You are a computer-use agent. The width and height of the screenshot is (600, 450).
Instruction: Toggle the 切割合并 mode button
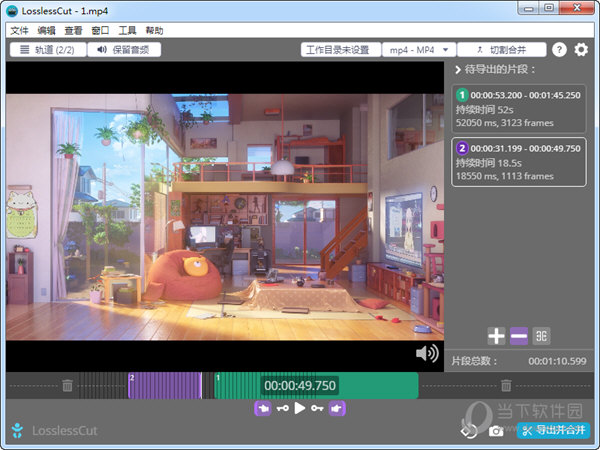[502, 50]
